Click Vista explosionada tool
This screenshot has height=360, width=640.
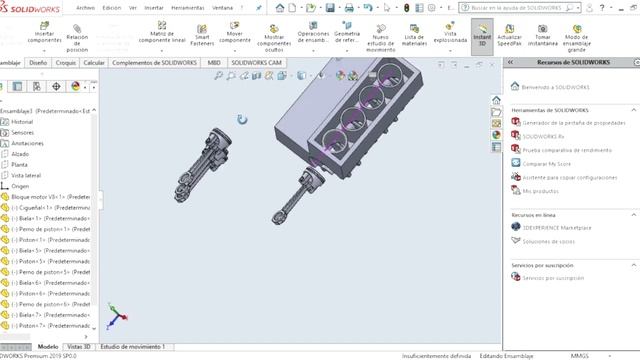pyautogui.click(x=450, y=33)
